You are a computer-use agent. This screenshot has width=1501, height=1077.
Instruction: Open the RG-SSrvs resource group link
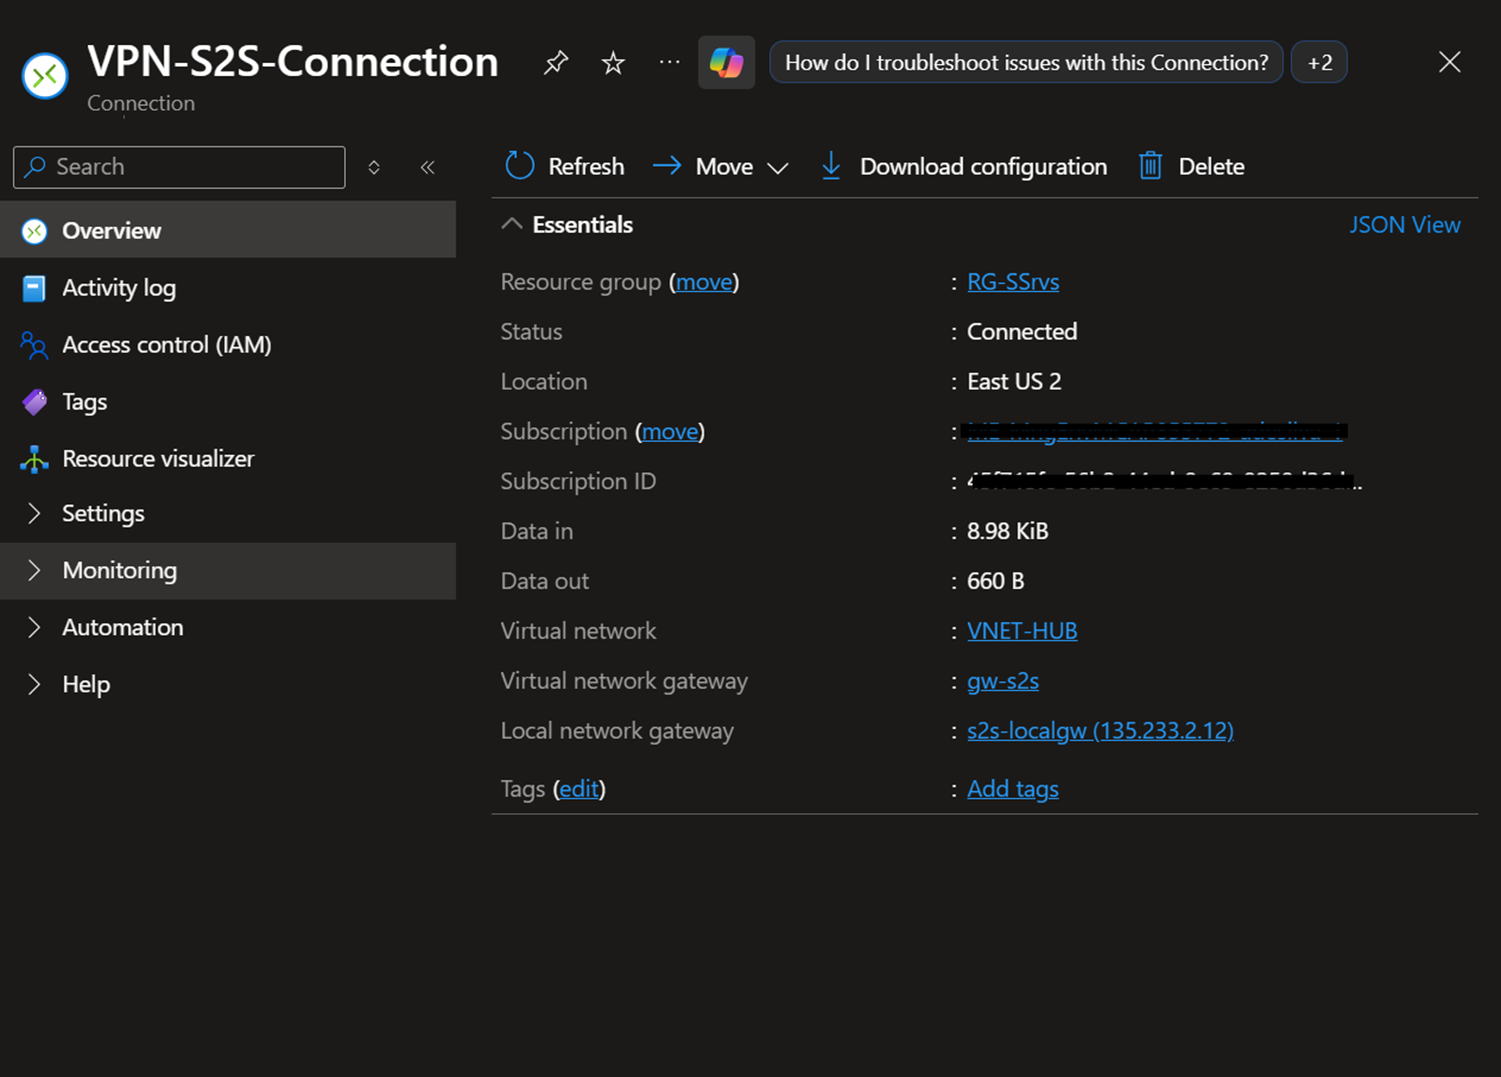(x=1012, y=282)
